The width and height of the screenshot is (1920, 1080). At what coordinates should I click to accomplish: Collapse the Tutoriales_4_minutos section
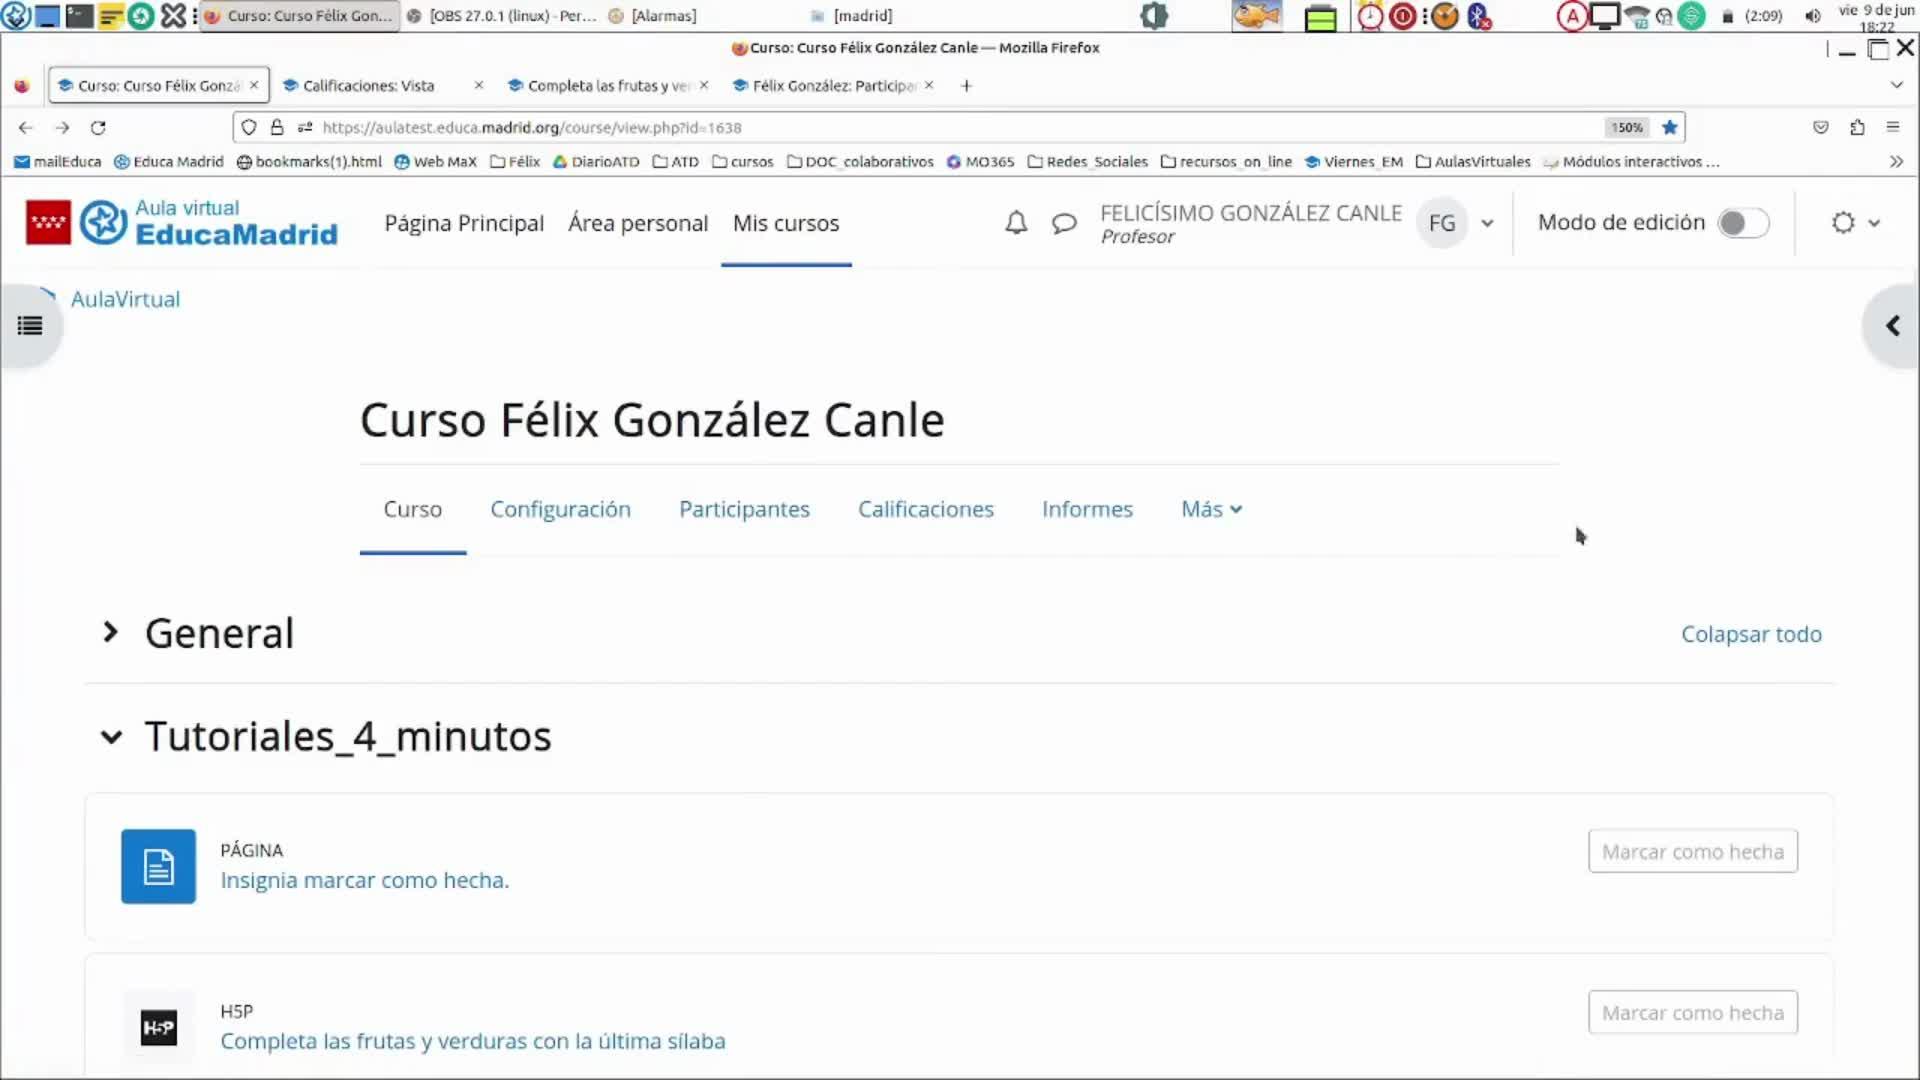tap(111, 737)
